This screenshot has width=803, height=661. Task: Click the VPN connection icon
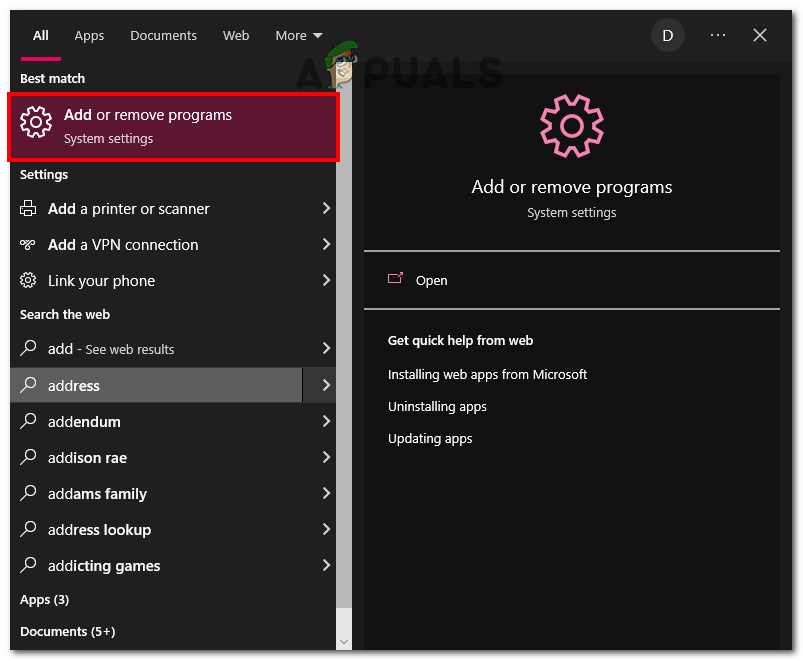tap(28, 244)
